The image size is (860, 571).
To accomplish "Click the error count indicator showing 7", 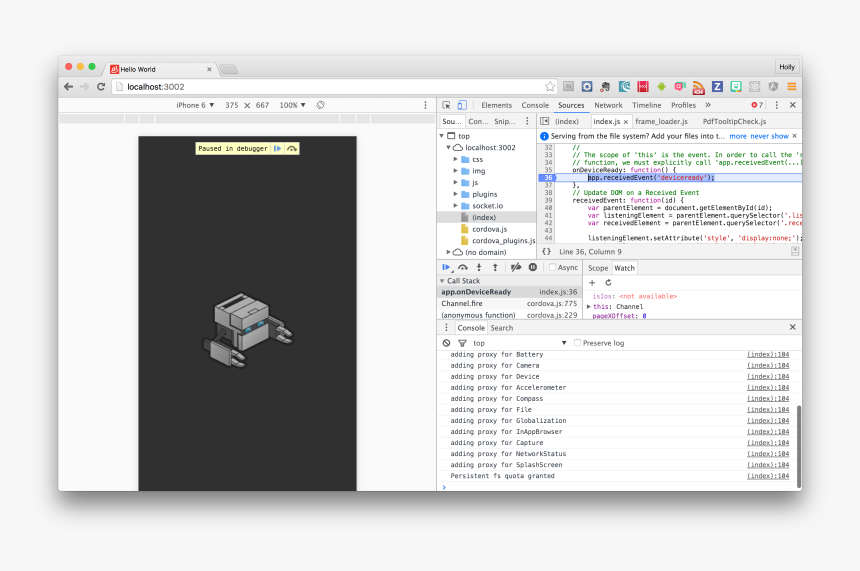I will tap(757, 105).
